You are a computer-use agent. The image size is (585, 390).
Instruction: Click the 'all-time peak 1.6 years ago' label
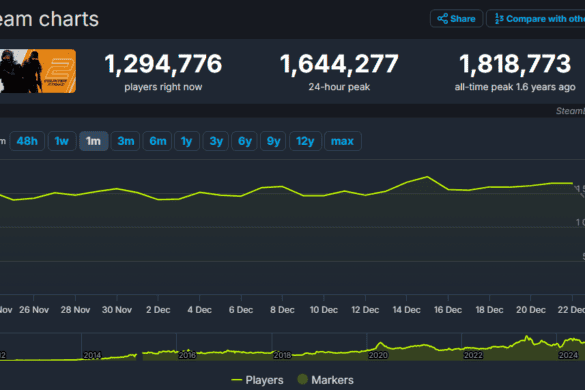coord(515,87)
